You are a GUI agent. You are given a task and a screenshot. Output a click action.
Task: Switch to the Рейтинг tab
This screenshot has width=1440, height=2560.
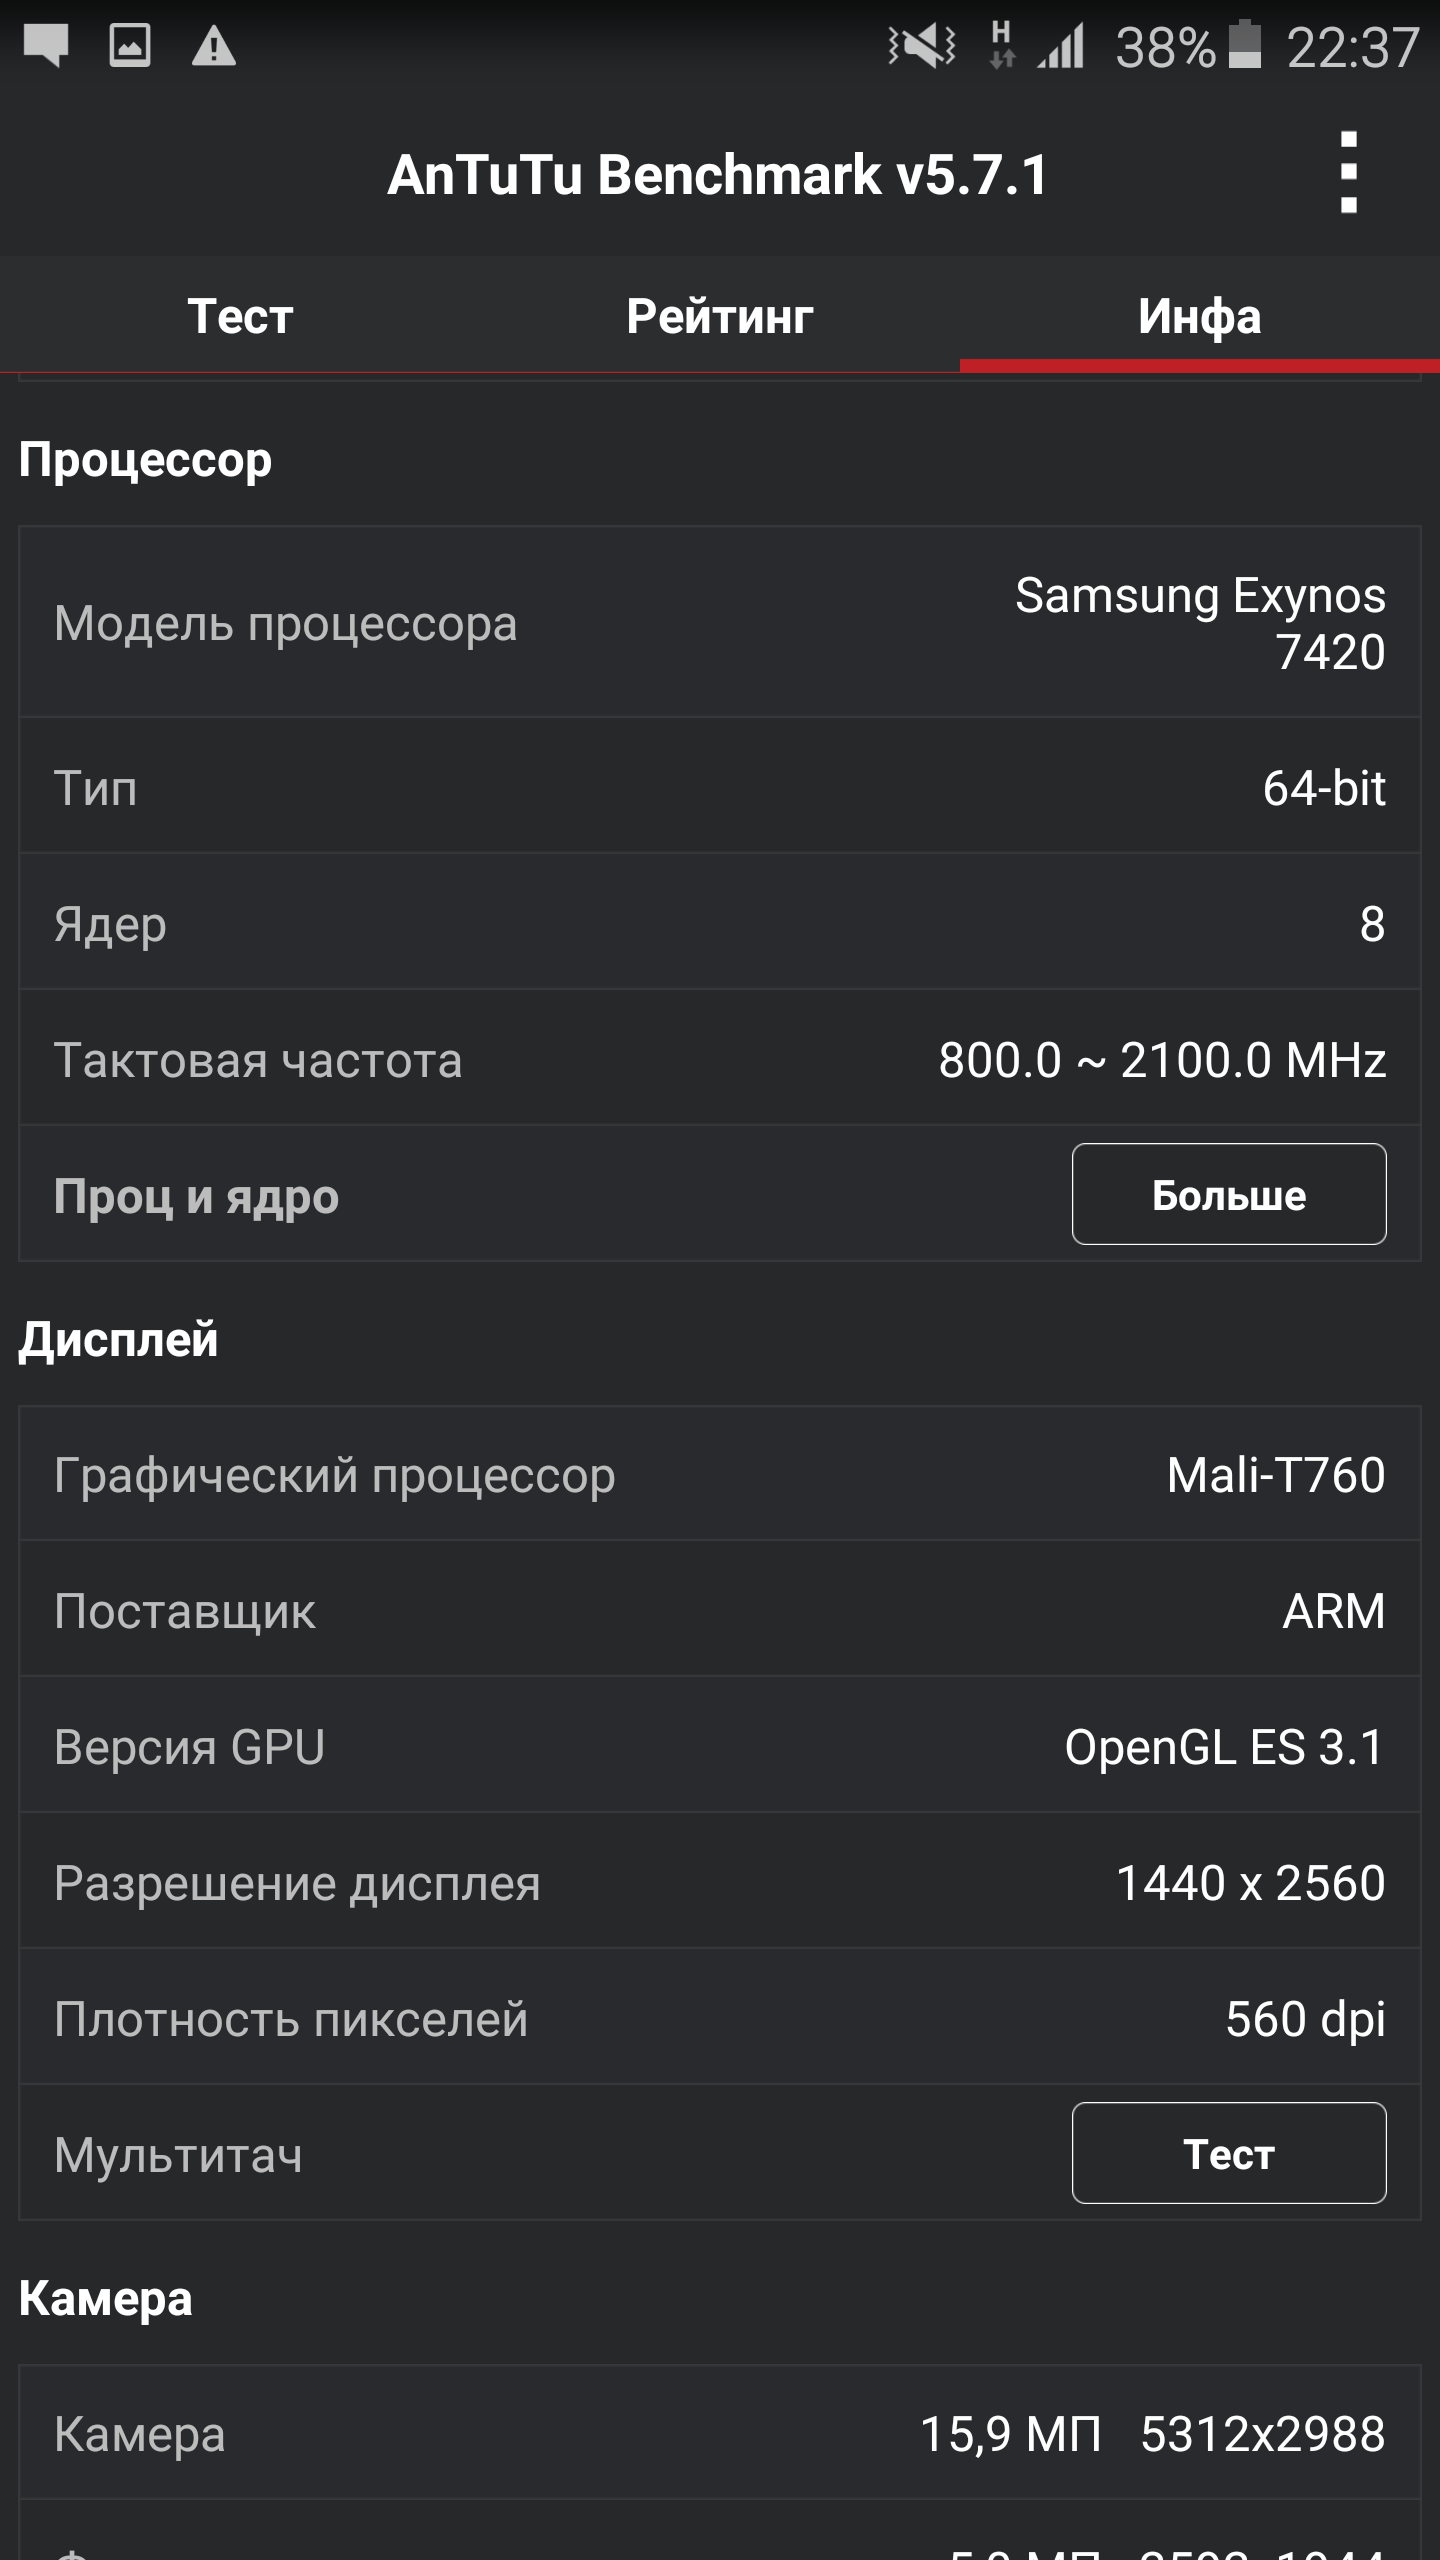(x=720, y=316)
